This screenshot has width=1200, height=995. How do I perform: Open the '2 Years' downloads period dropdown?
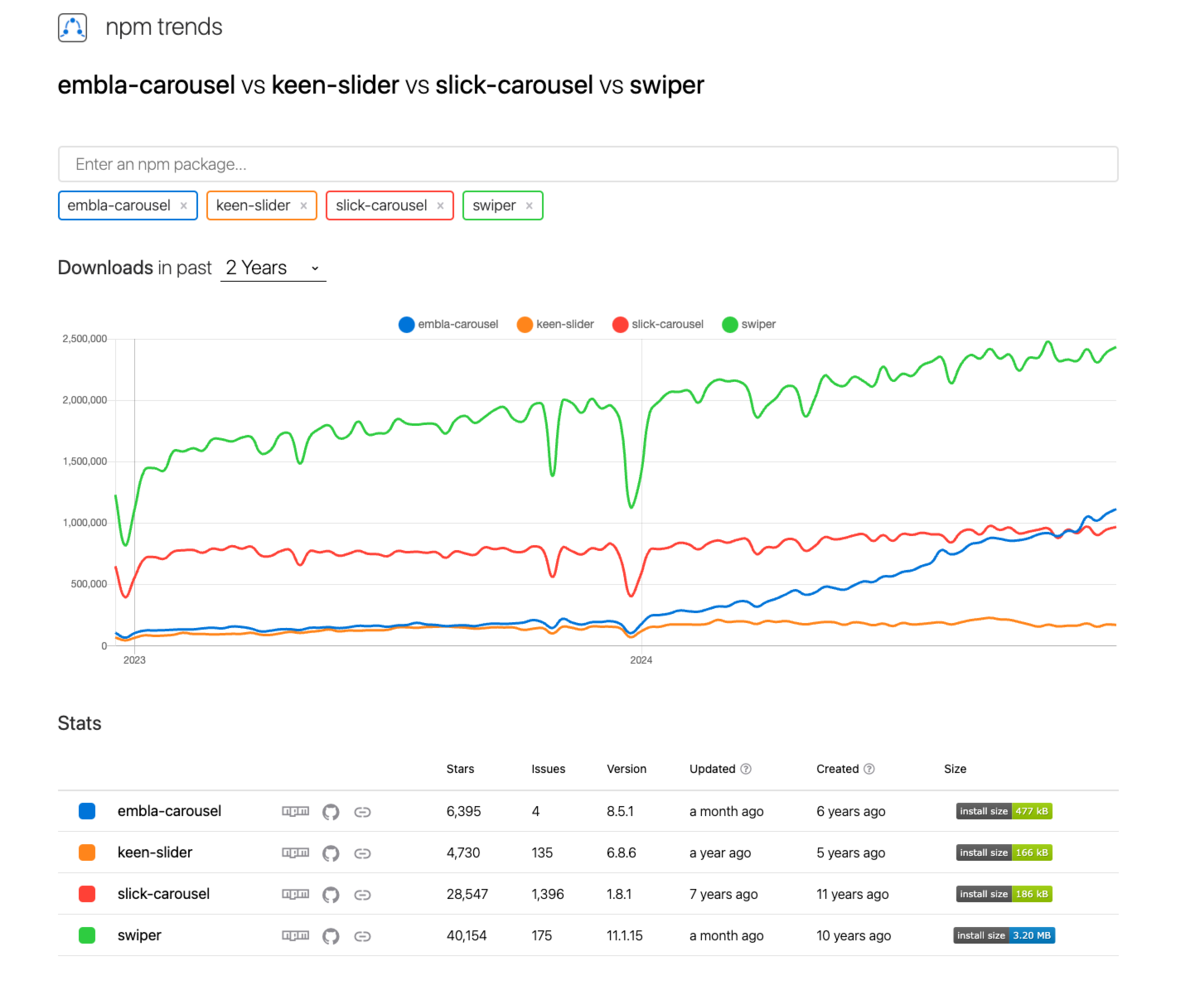(273, 268)
